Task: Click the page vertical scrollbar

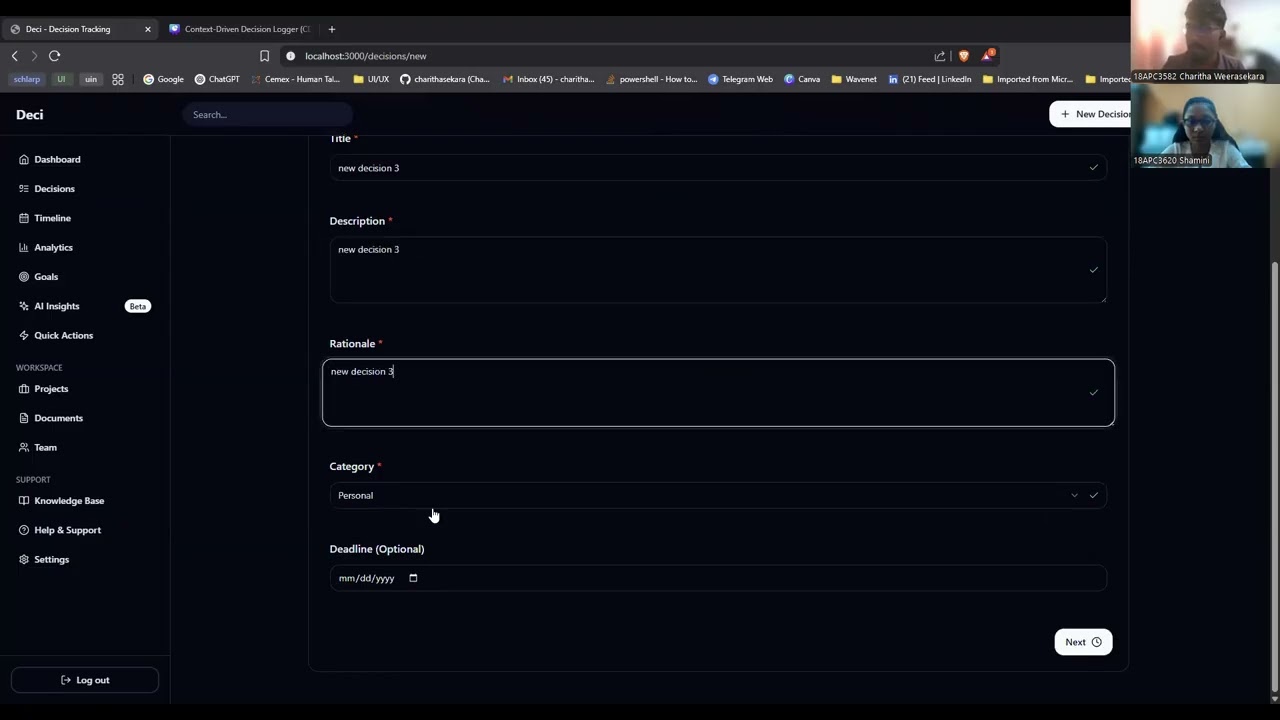Action: [x=1274, y=476]
